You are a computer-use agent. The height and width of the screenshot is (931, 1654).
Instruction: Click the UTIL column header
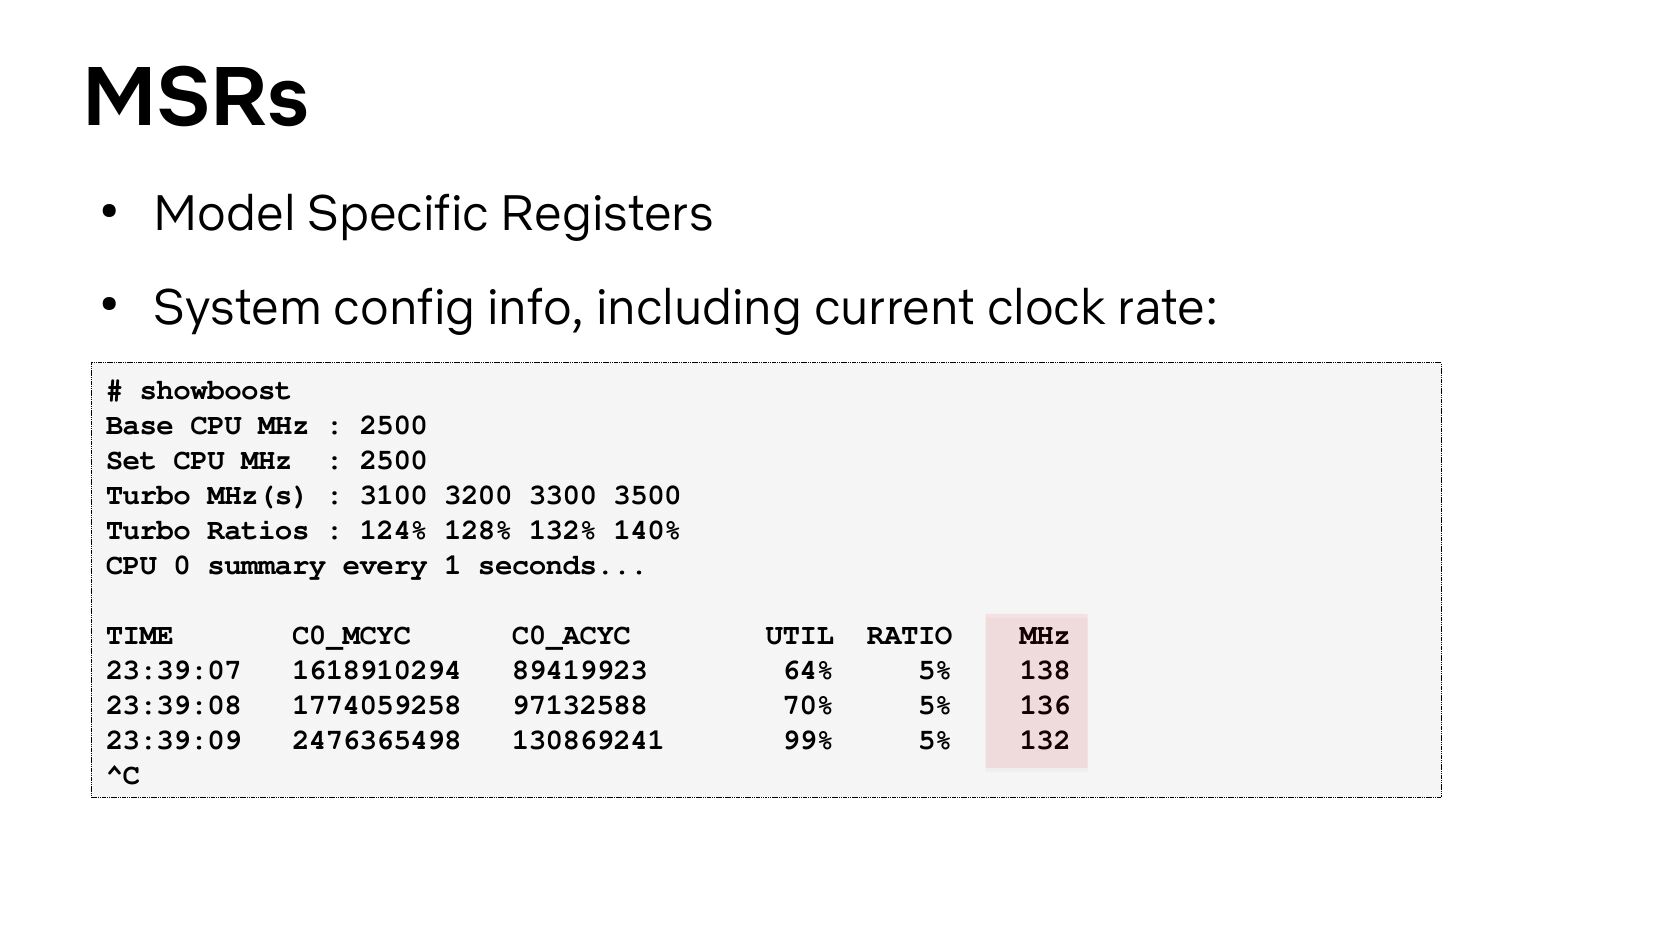click(x=798, y=636)
